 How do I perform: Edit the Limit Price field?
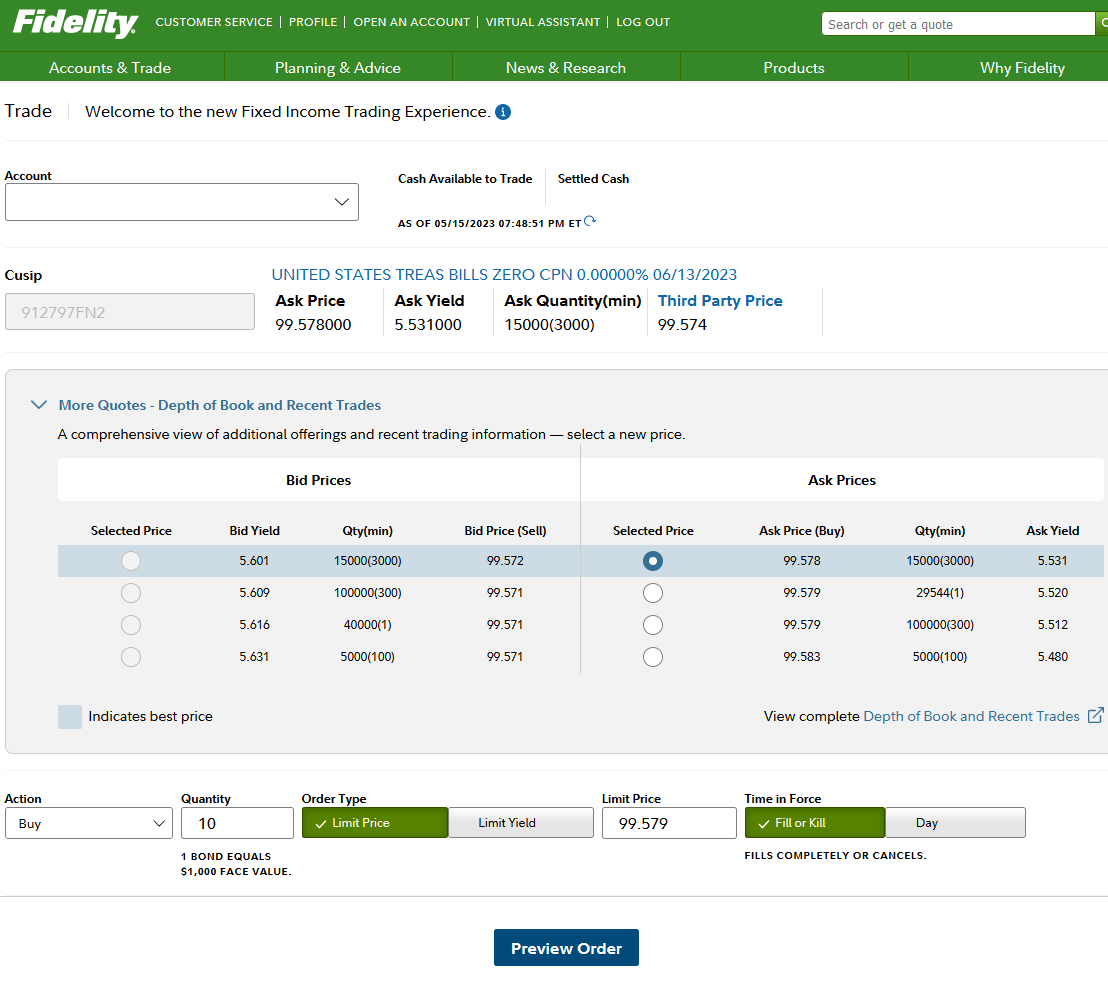(x=669, y=823)
